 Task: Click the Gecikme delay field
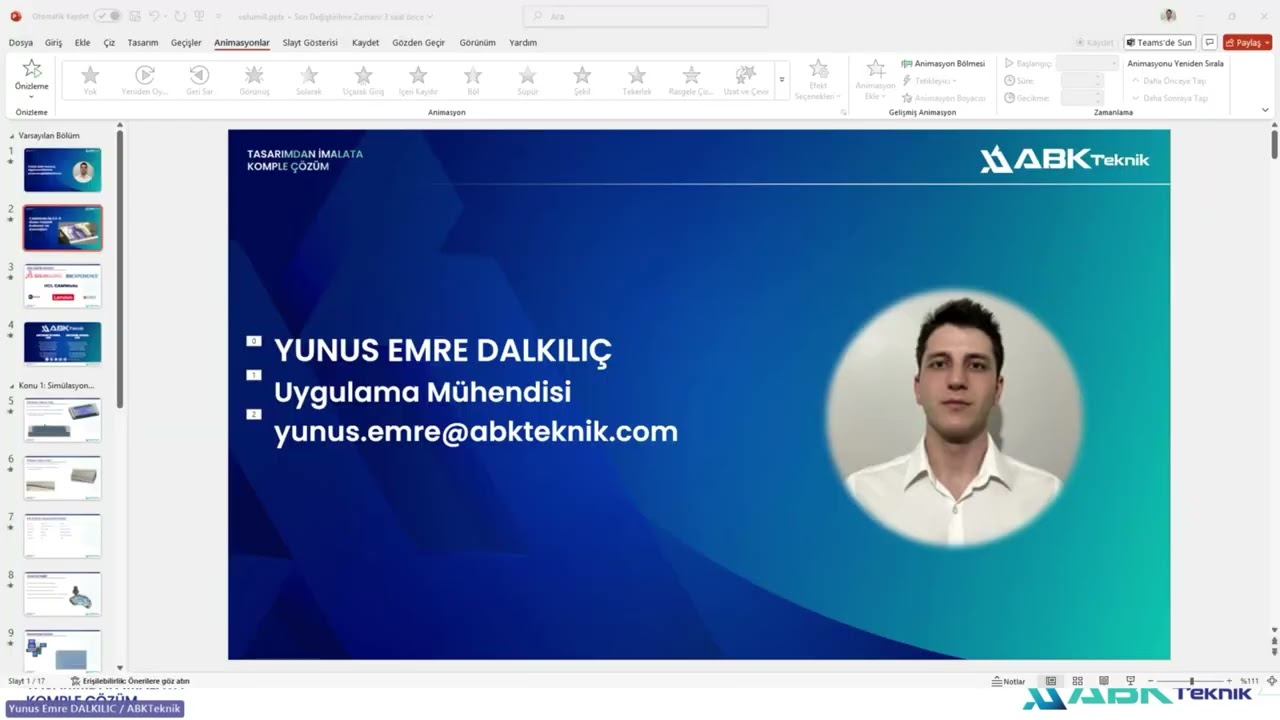point(1081,98)
